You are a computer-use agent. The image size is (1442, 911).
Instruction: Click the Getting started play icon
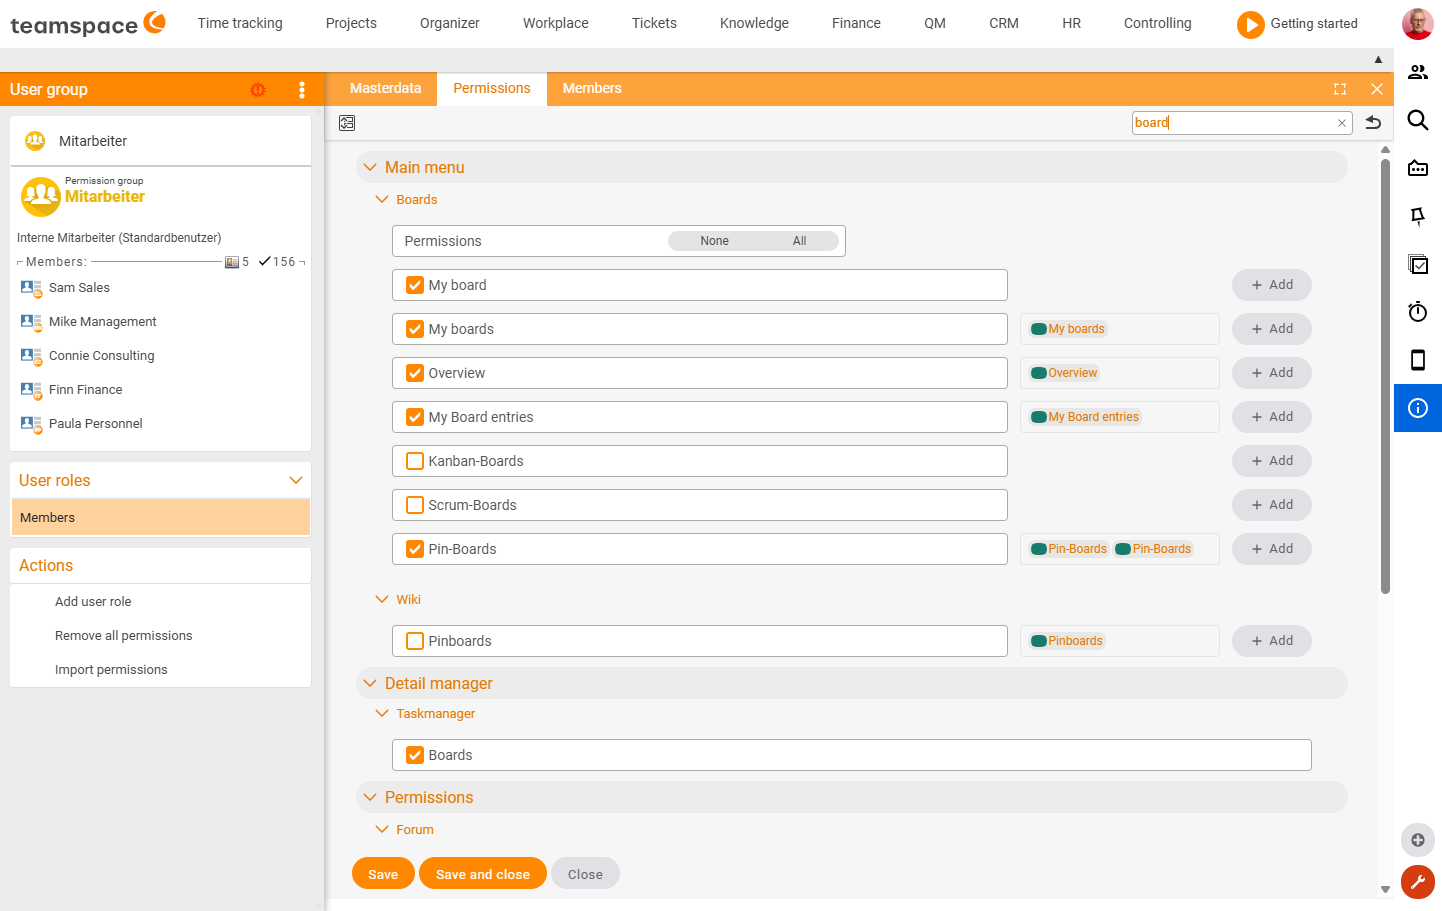click(x=1250, y=24)
